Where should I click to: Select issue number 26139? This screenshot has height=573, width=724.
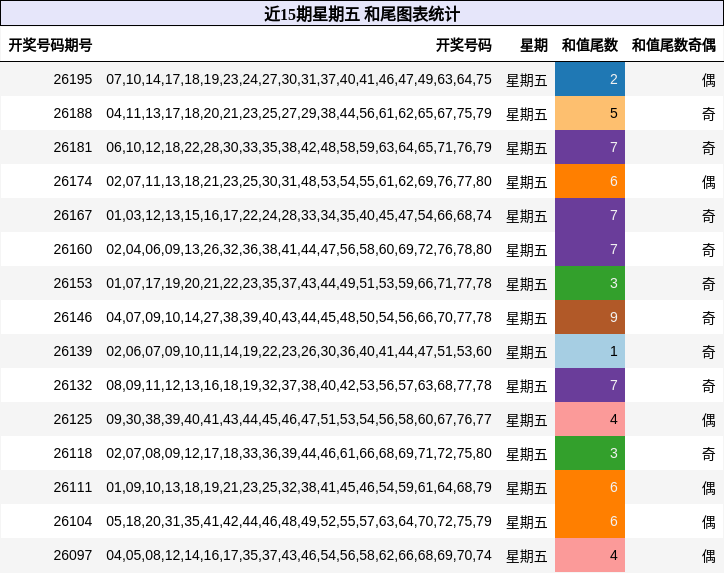click(73, 351)
